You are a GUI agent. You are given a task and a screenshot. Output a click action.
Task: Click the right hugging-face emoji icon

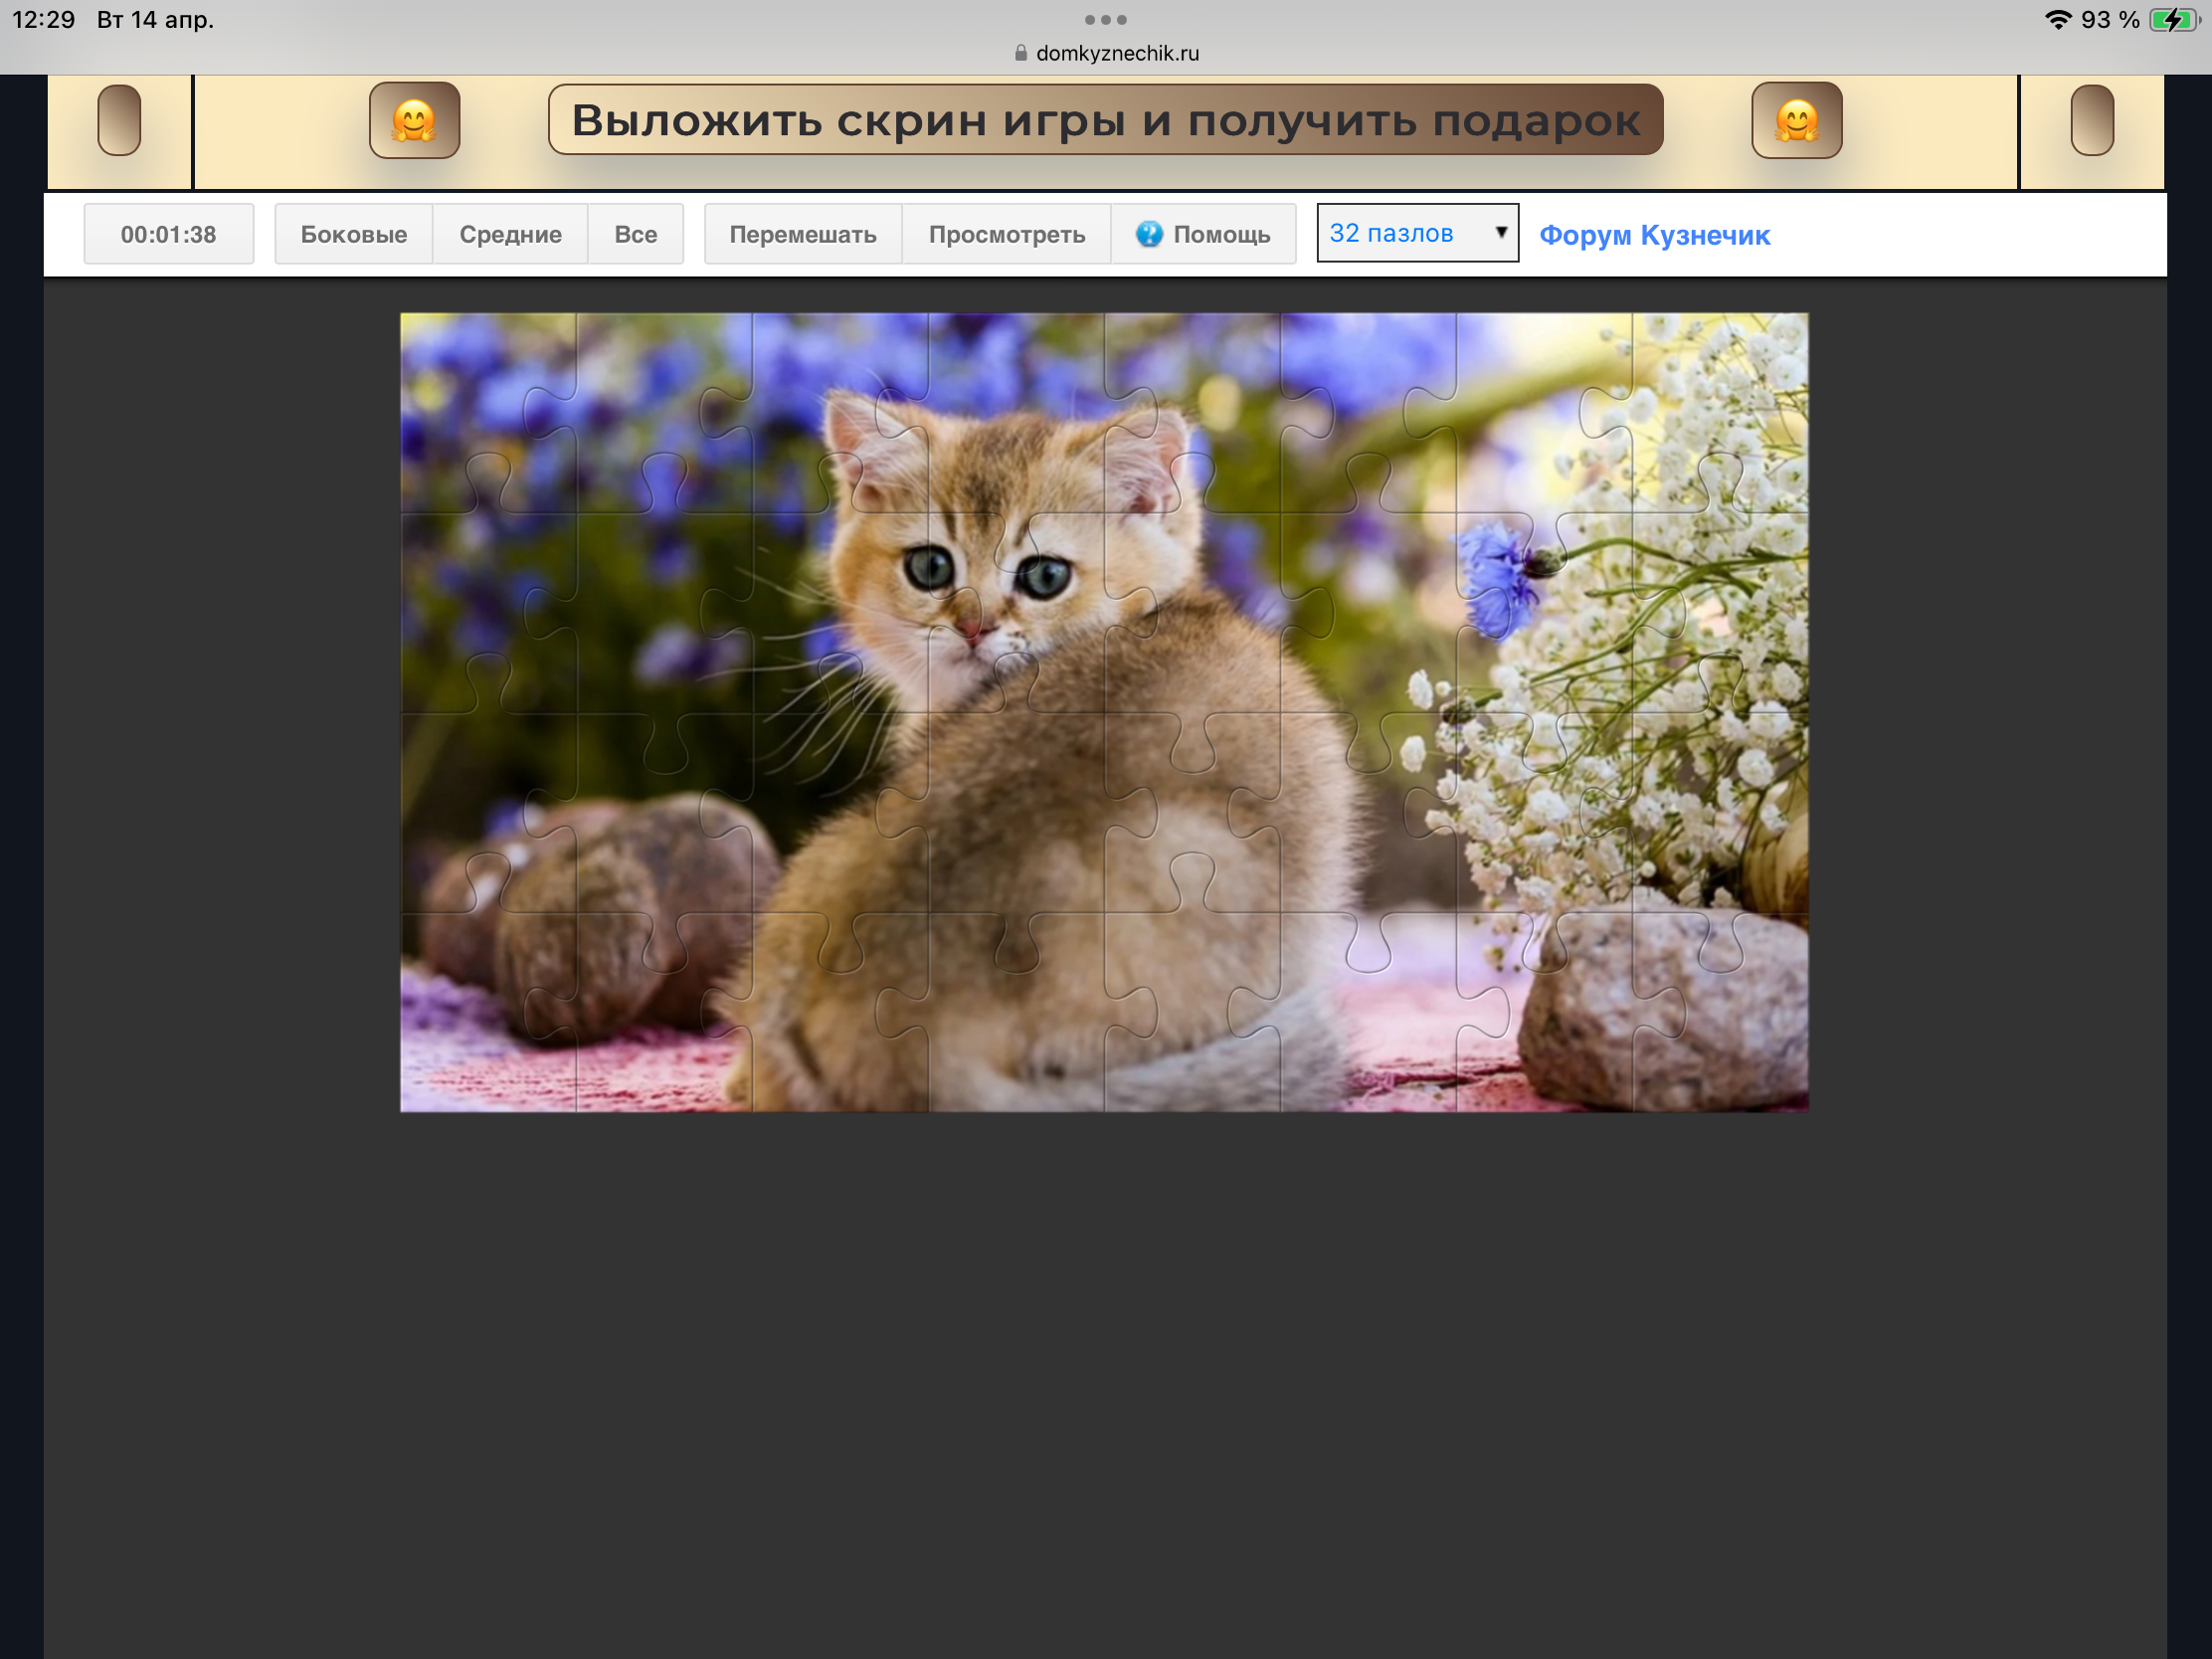click(1796, 120)
